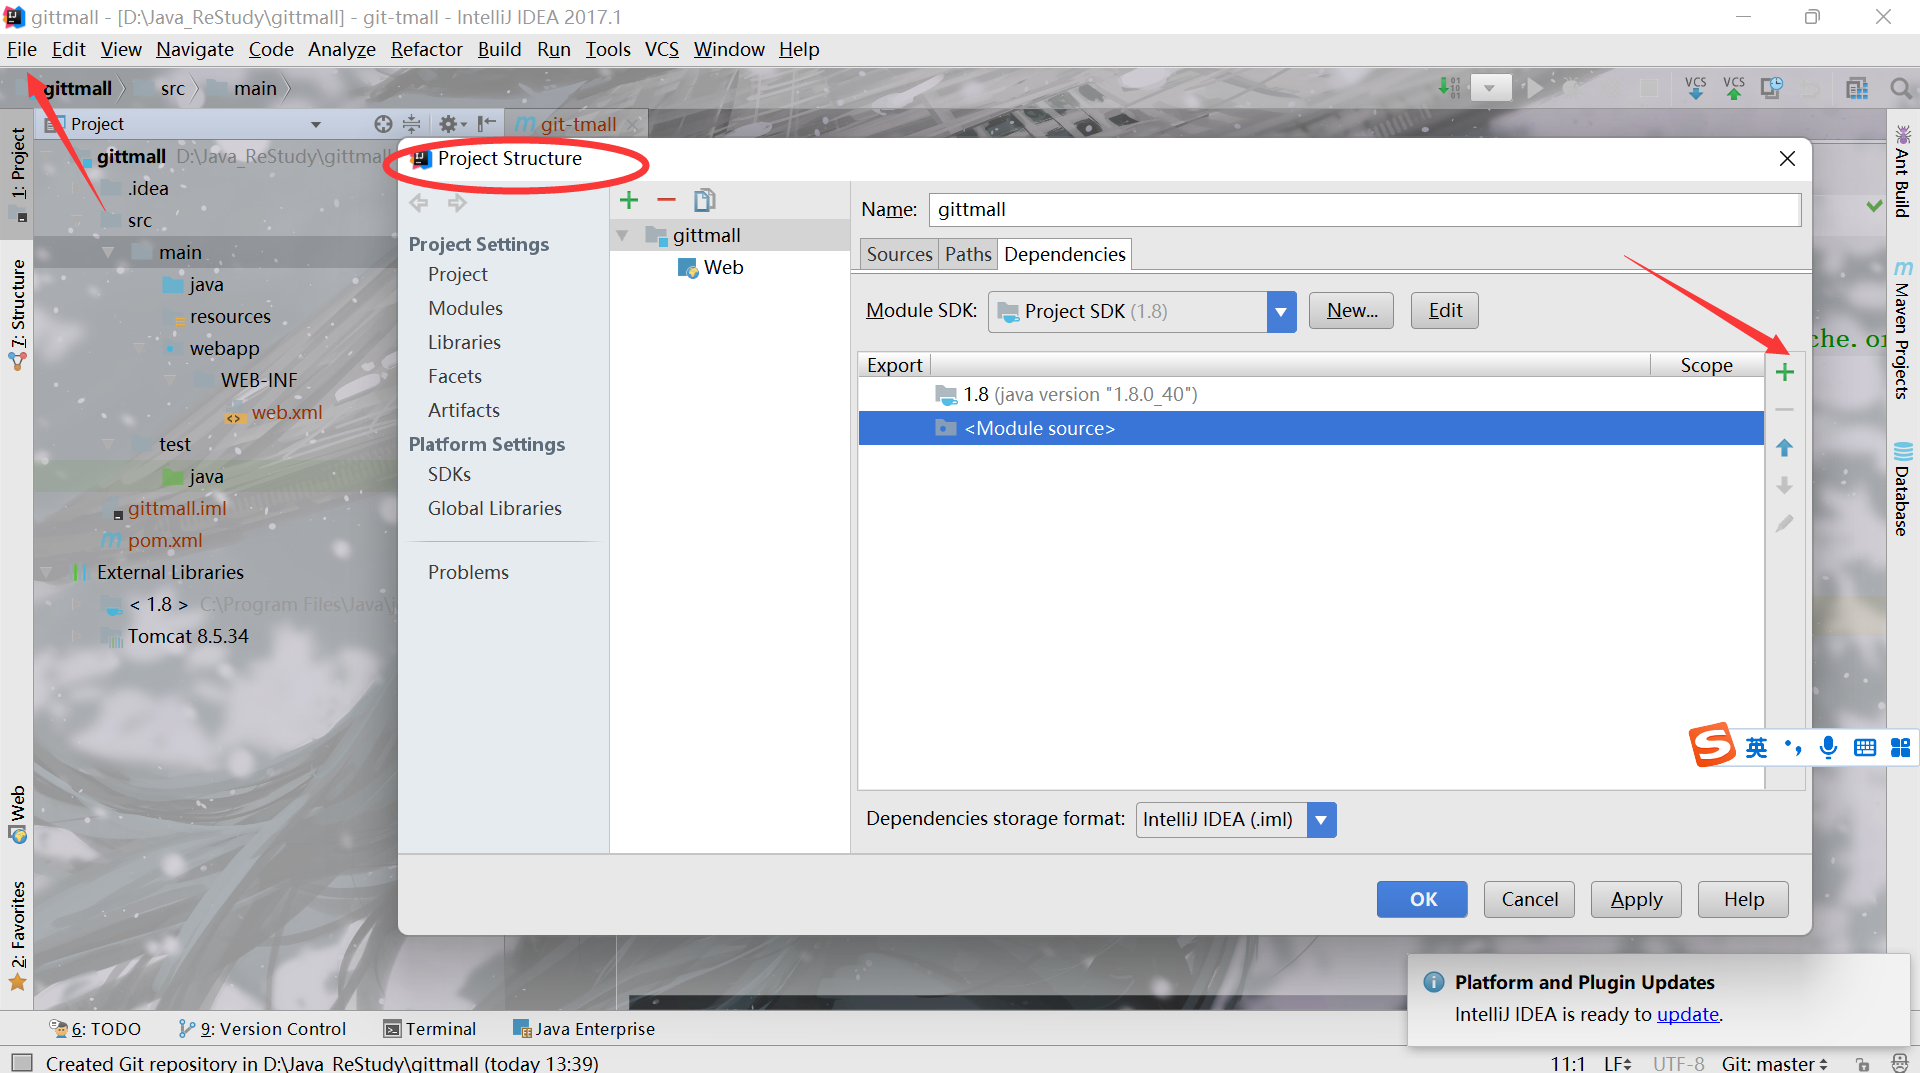Copy the selected module
1920x1073 pixels.
(705, 201)
